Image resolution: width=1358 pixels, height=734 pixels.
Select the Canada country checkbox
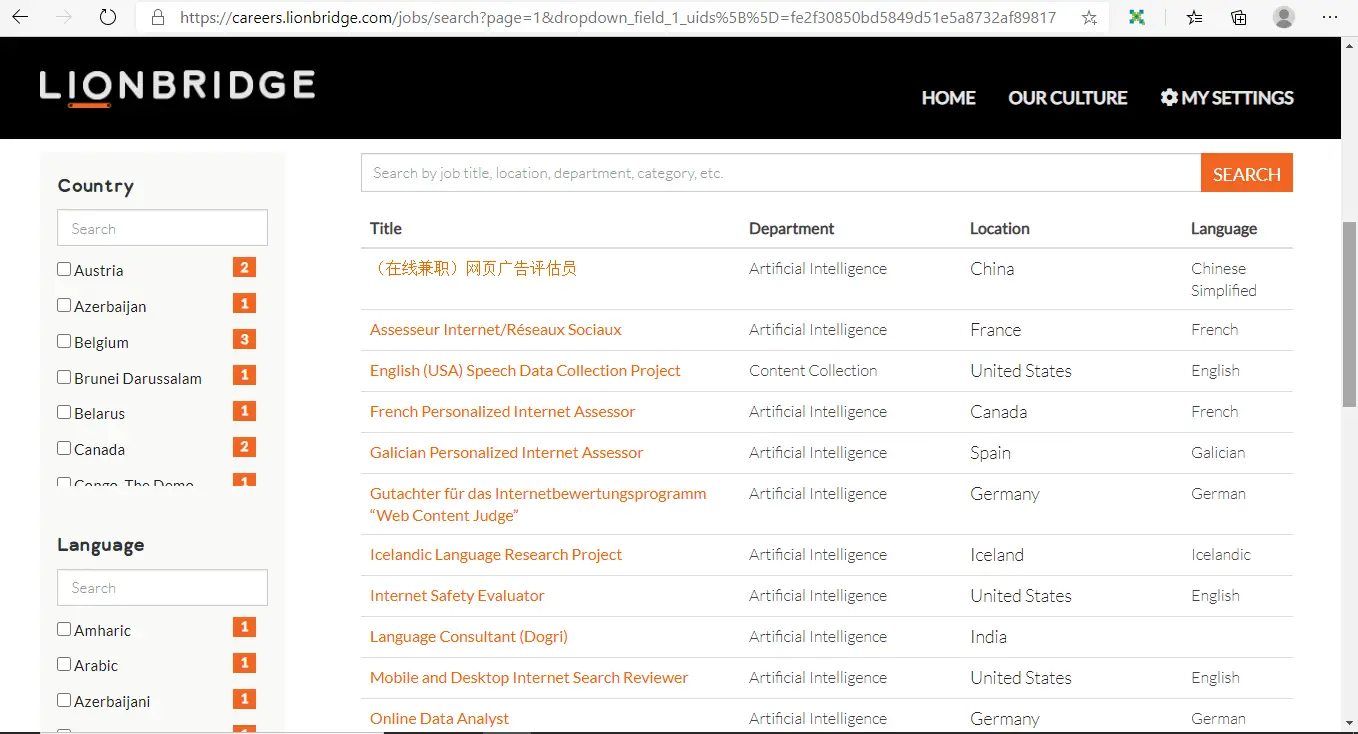point(64,448)
